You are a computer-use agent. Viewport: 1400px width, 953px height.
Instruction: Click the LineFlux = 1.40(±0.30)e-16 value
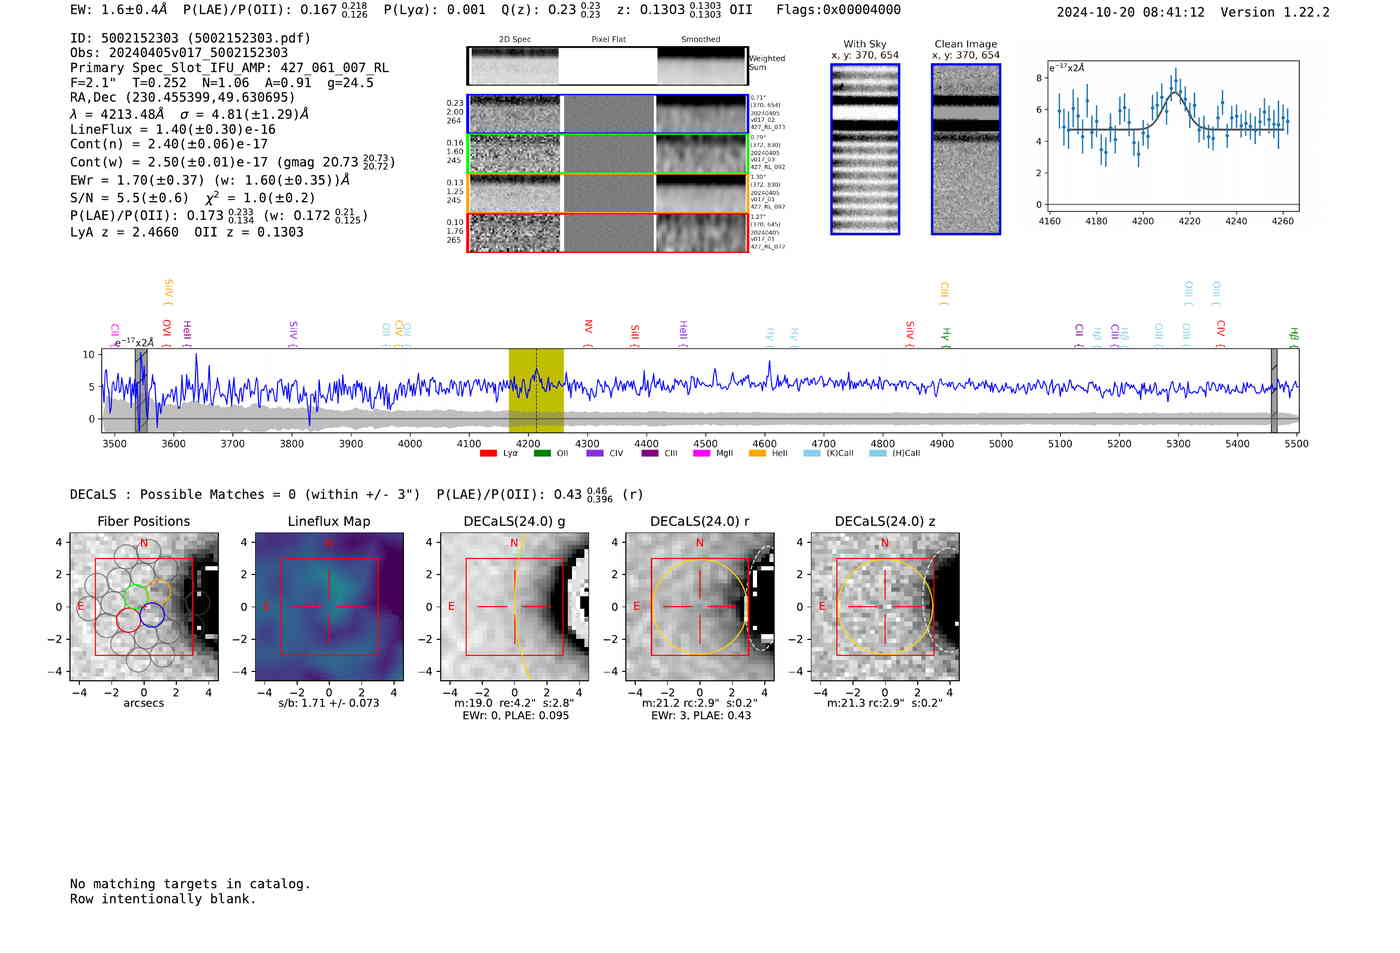point(173,129)
